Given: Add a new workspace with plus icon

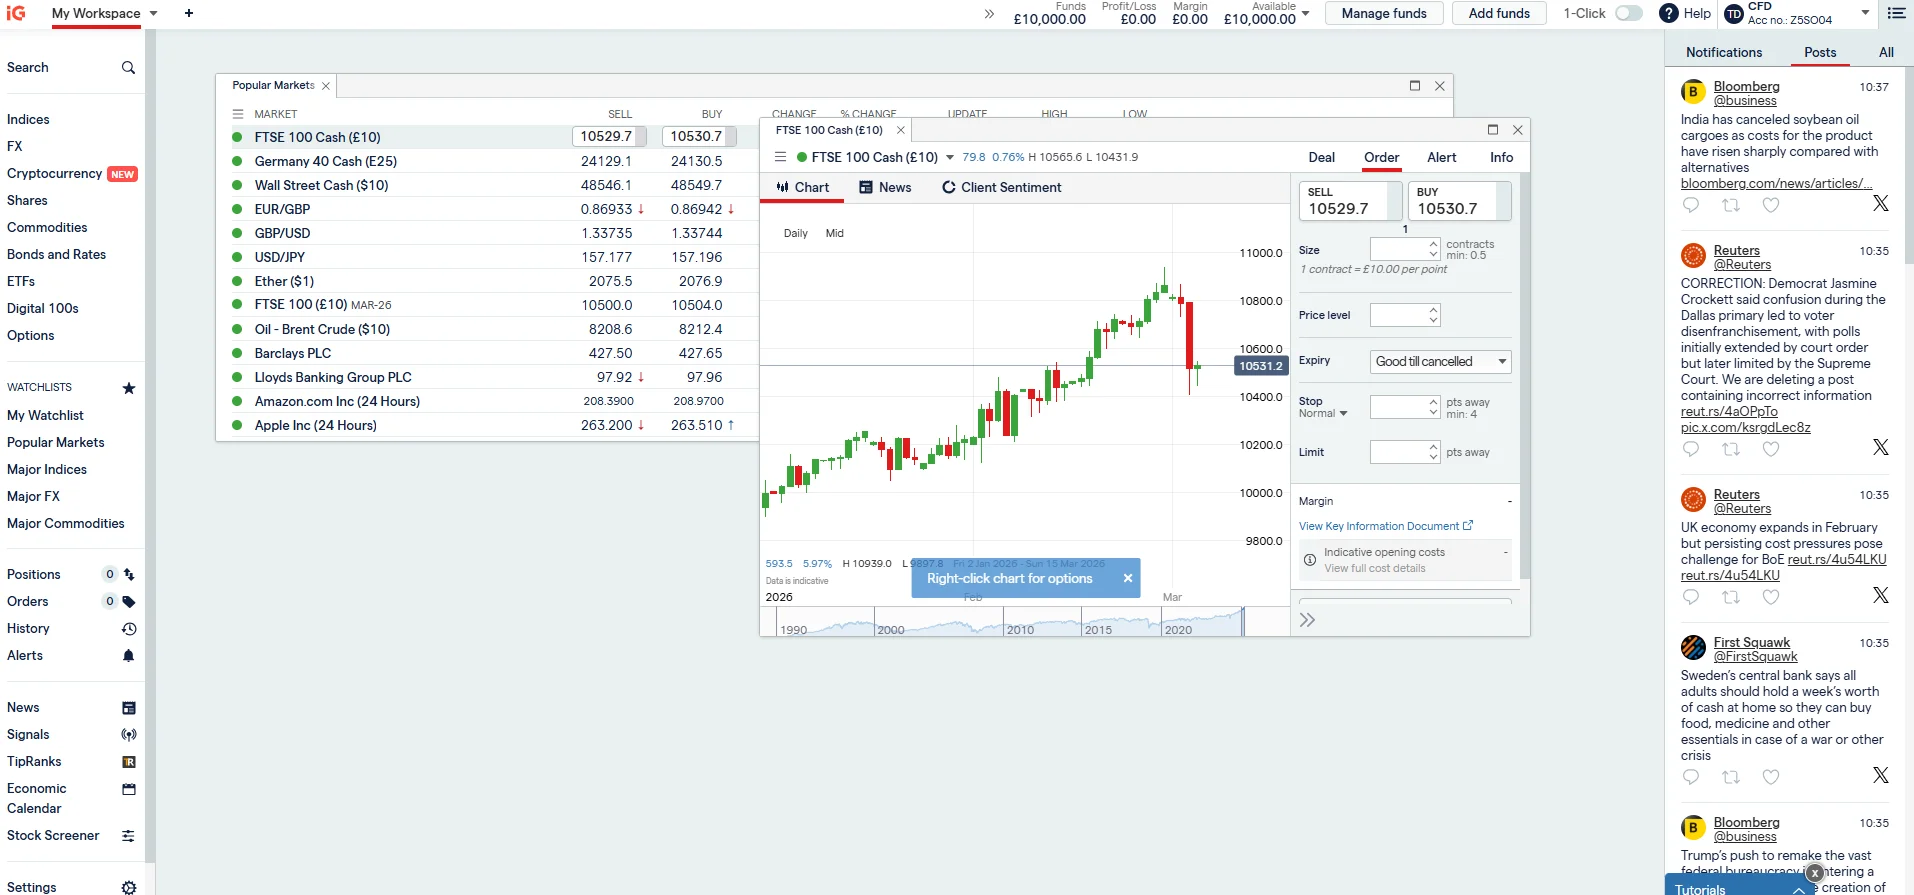Looking at the screenshot, I should pos(189,13).
